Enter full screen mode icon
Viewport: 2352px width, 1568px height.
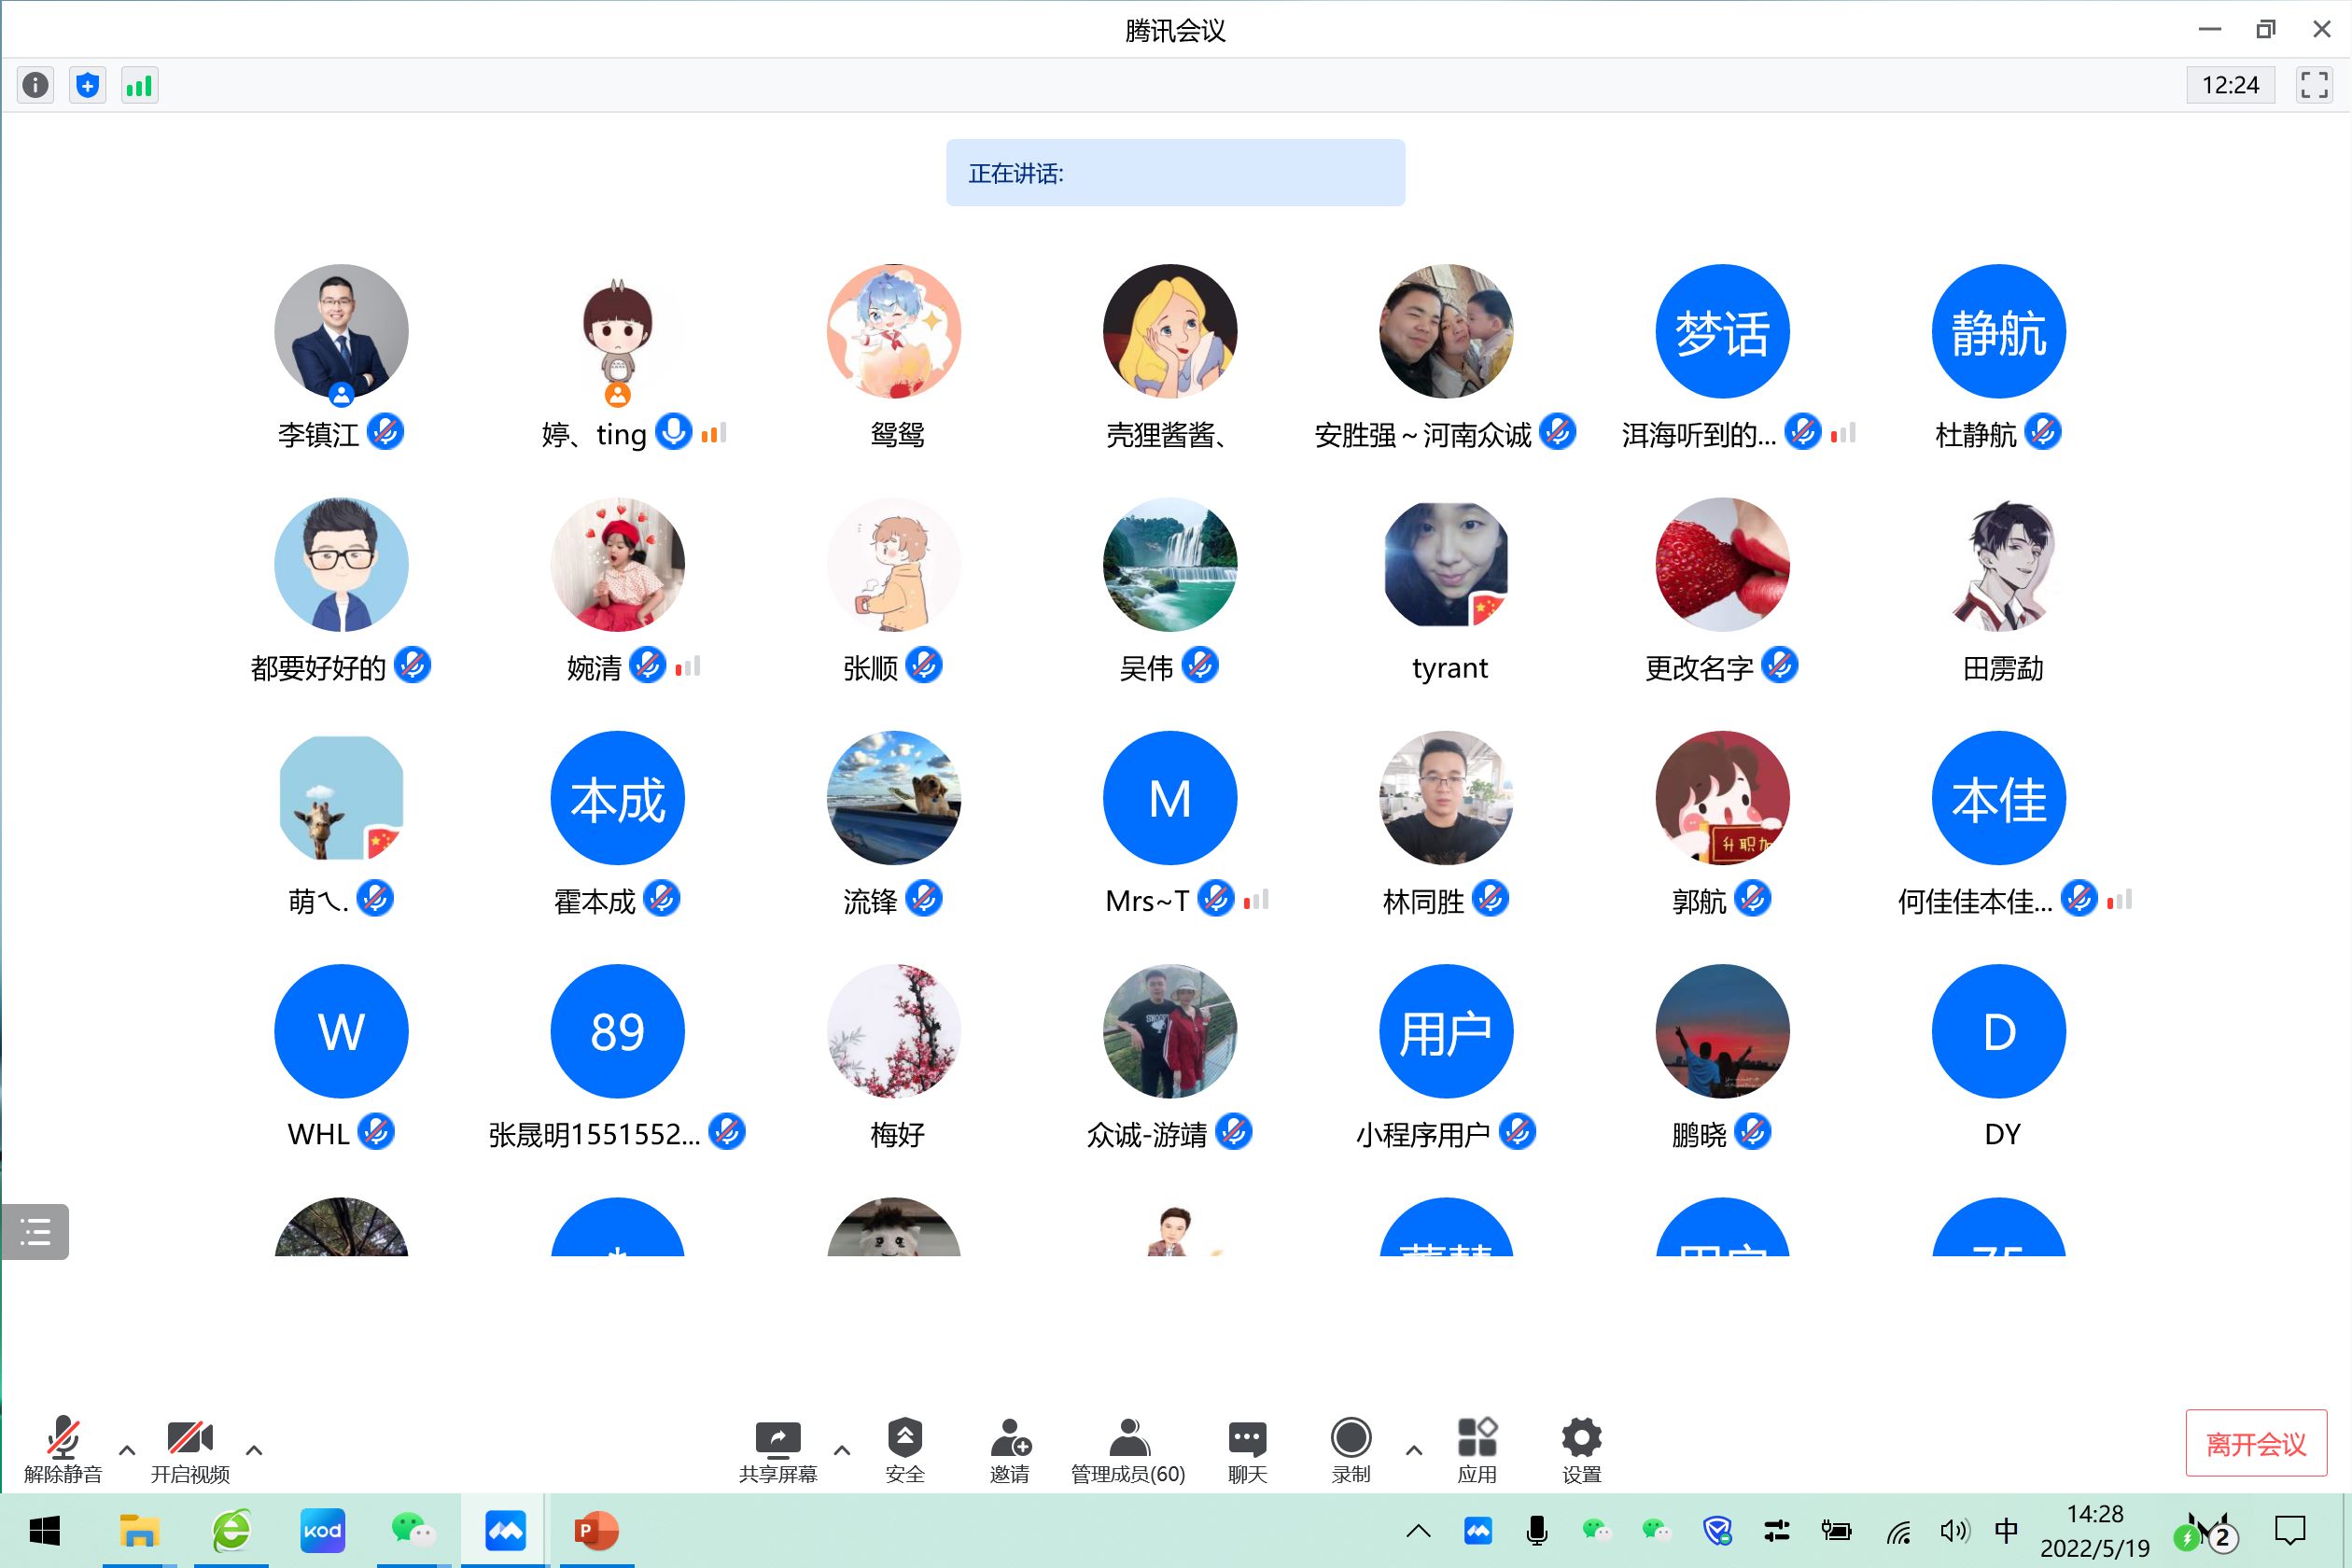[x=2313, y=85]
